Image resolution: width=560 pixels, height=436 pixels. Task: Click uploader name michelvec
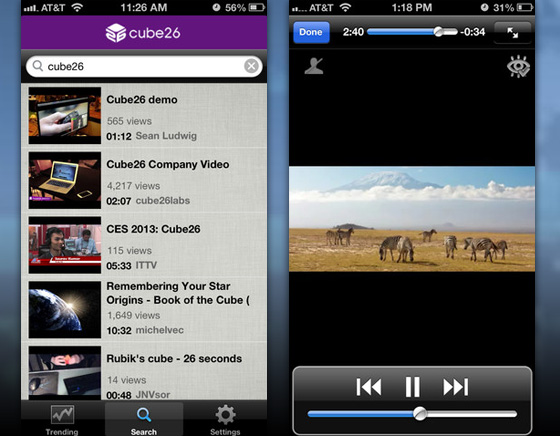tap(160, 330)
